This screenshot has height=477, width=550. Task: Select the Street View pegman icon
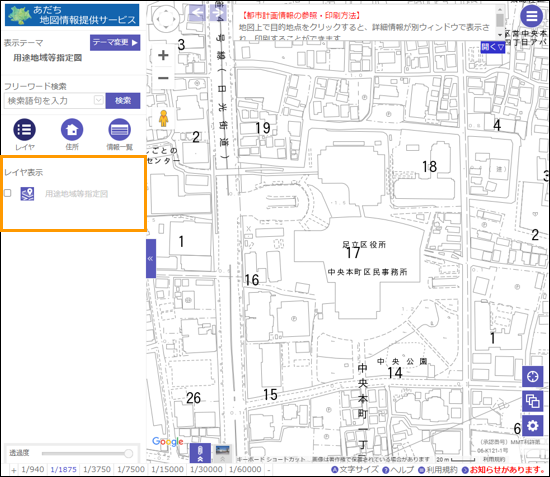[163, 119]
